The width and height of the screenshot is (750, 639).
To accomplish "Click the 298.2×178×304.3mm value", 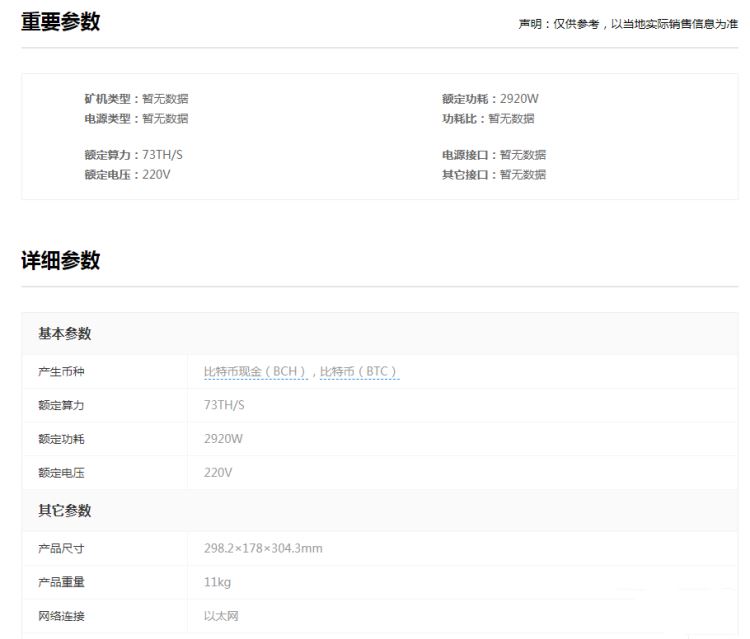I will coord(263,548).
